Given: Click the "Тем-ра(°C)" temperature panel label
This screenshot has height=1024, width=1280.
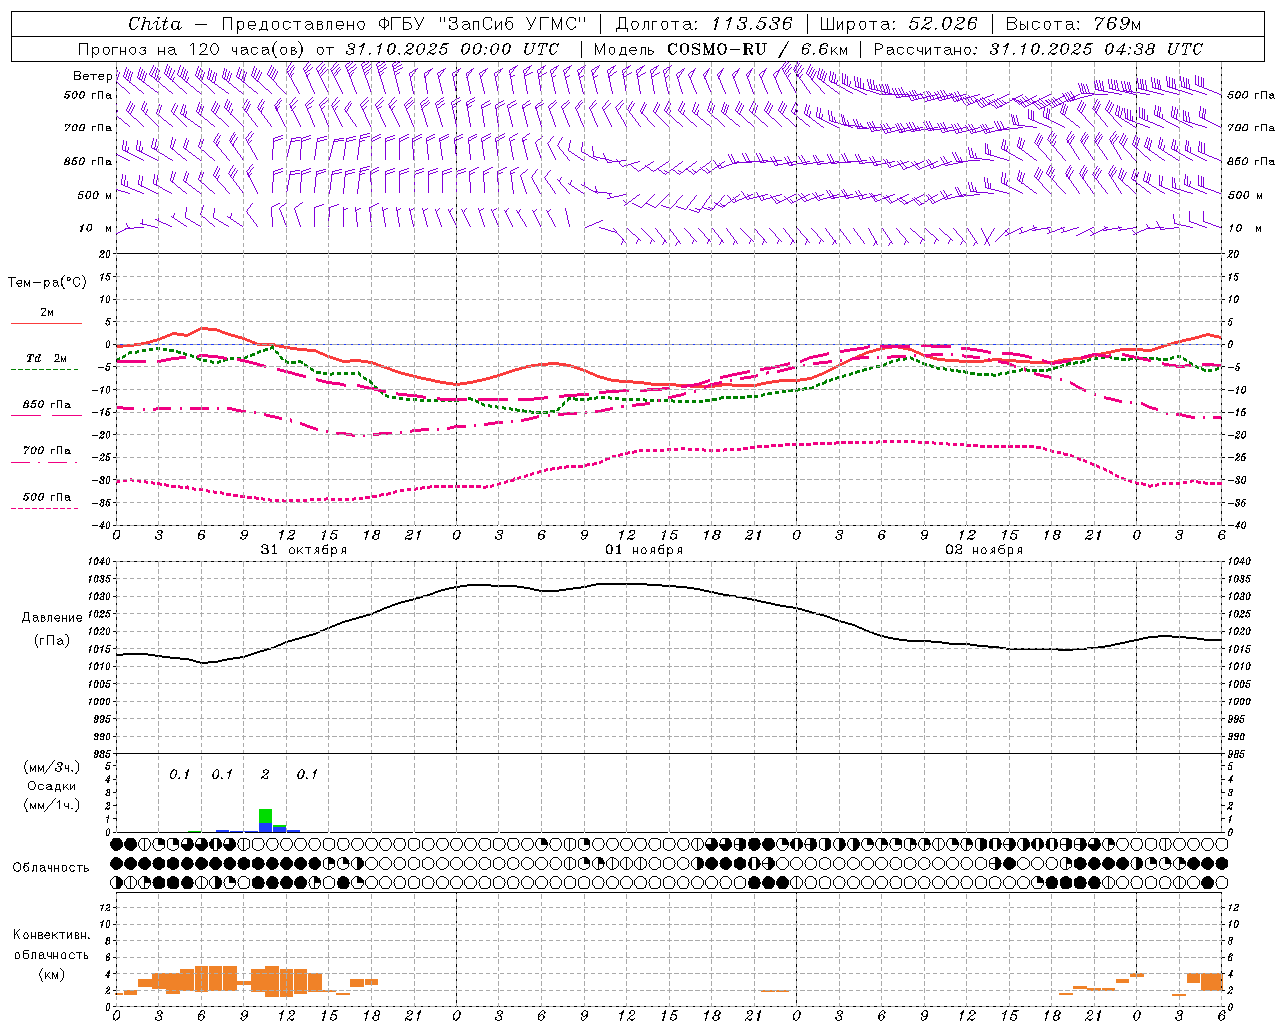Looking at the screenshot, I should [47, 283].
